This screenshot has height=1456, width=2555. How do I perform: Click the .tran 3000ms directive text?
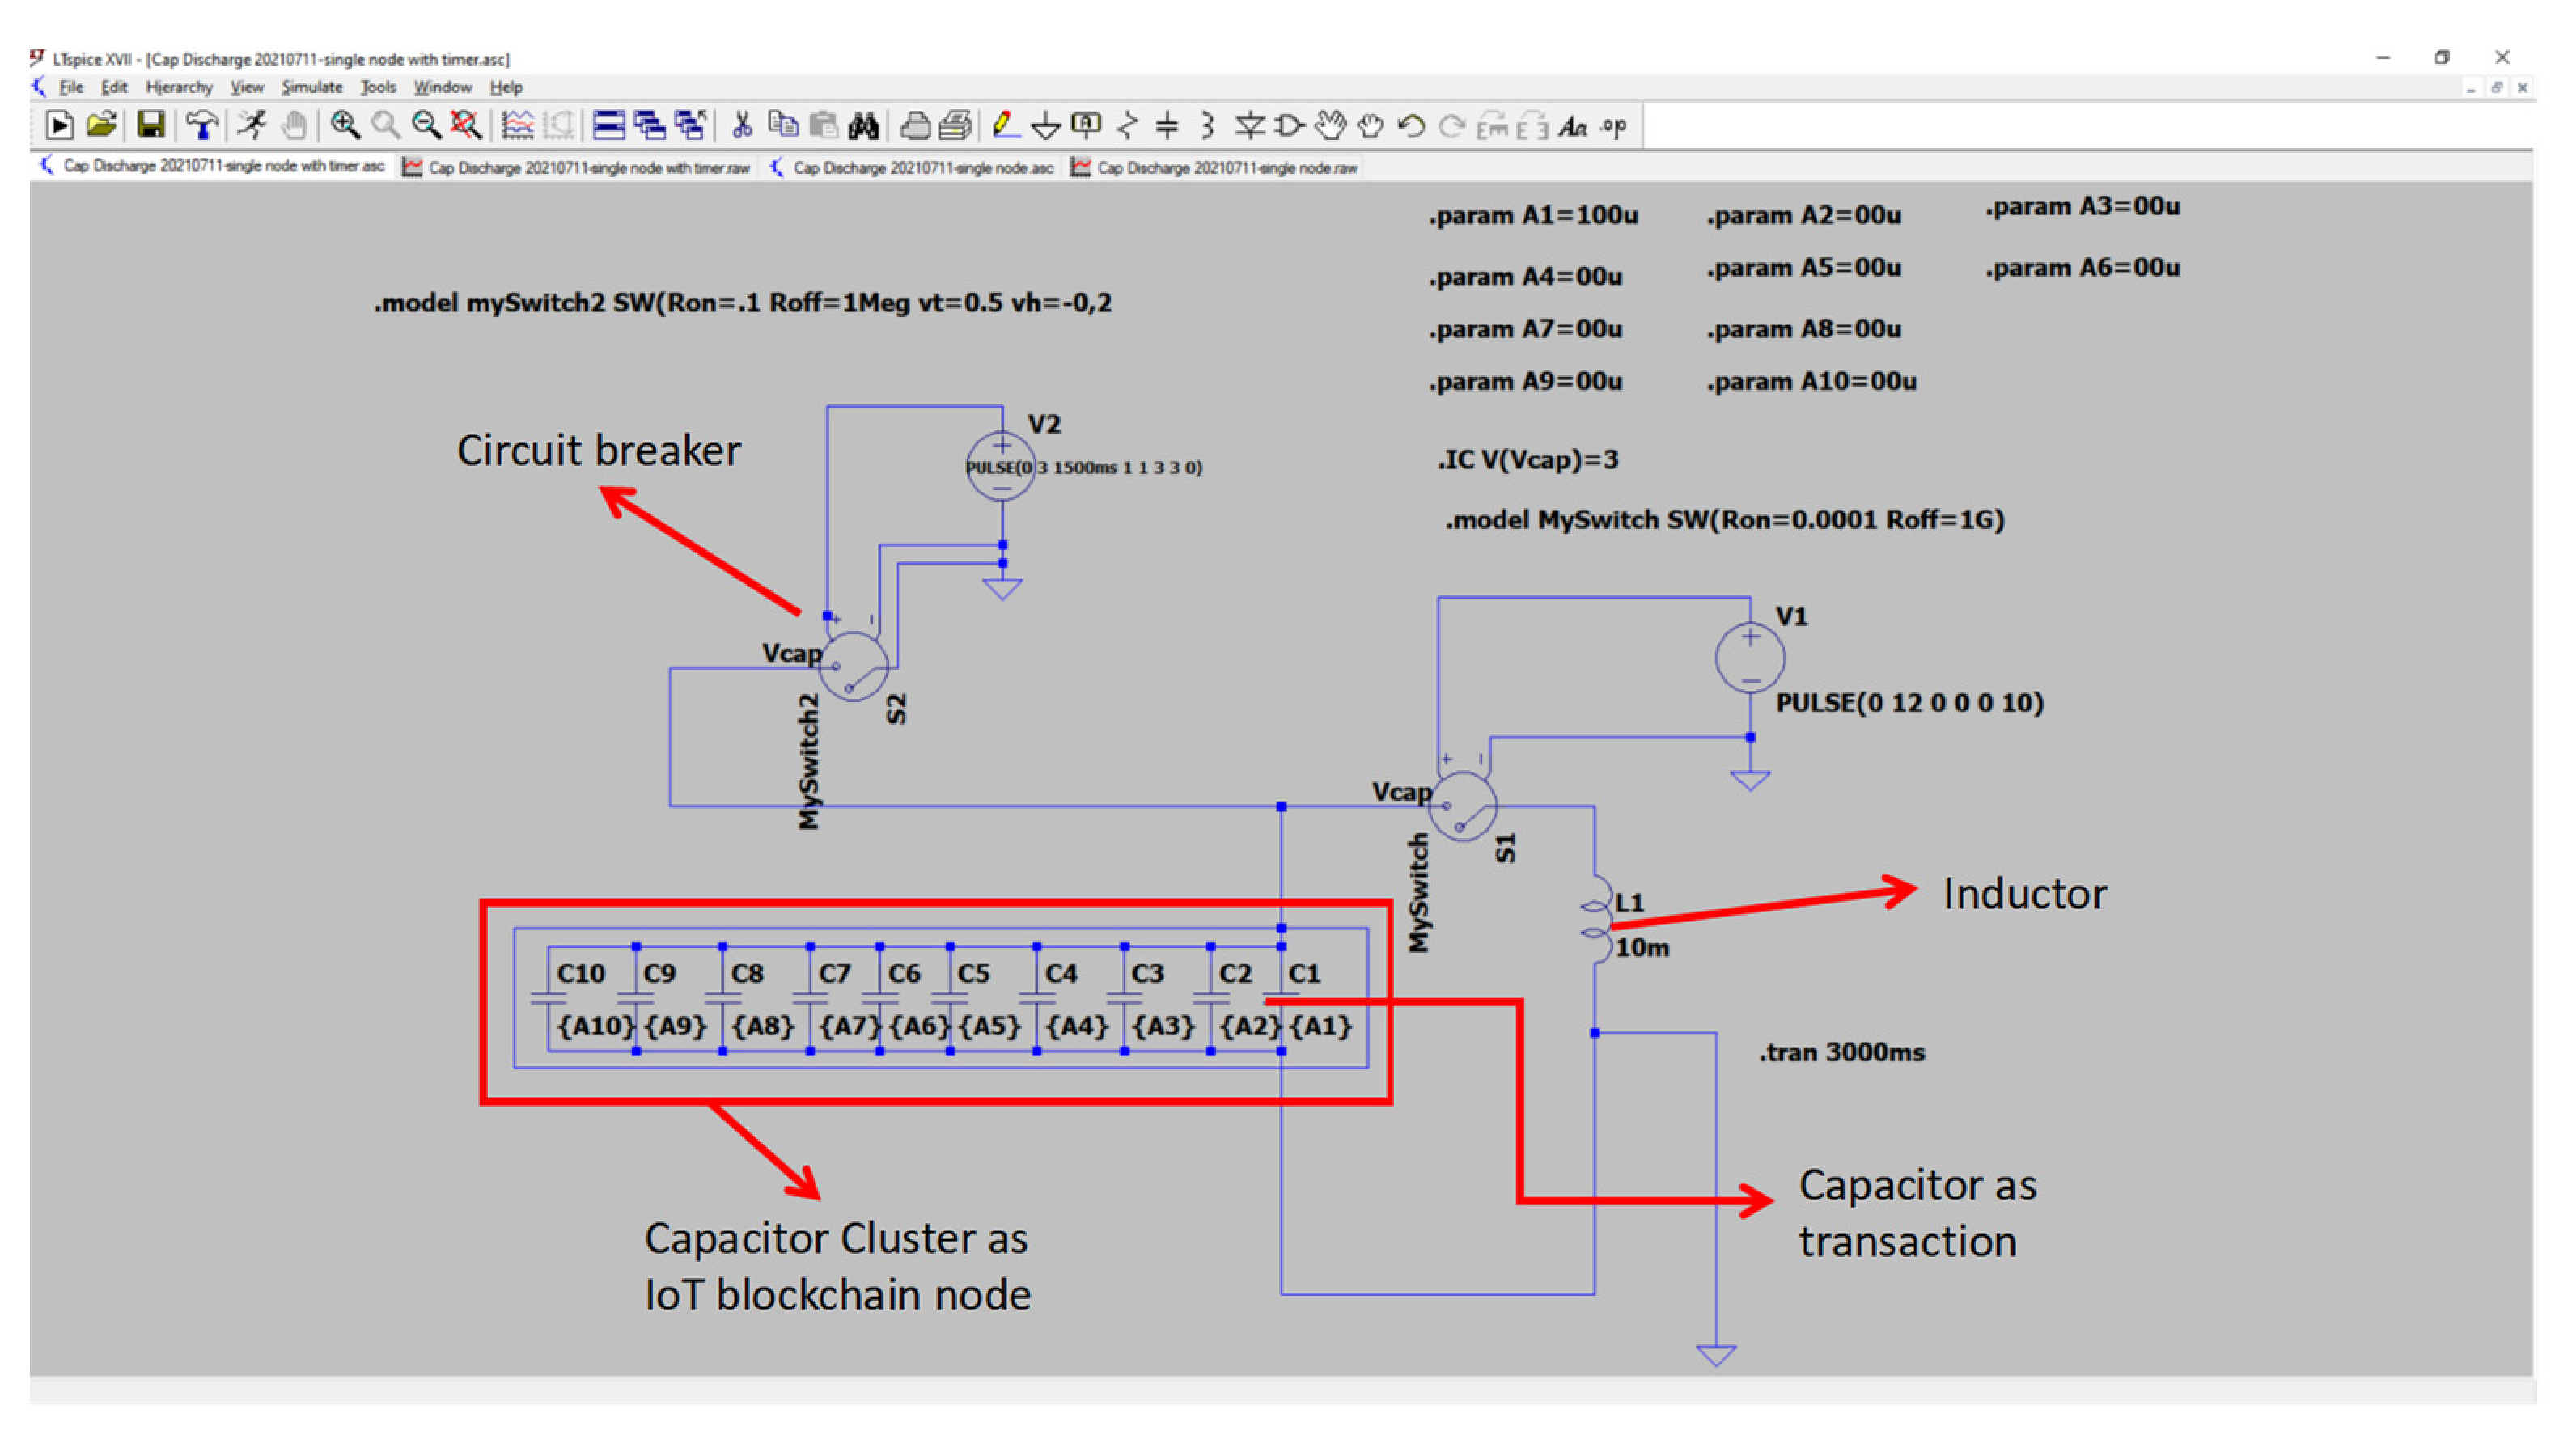[x=1841, y=1052]
